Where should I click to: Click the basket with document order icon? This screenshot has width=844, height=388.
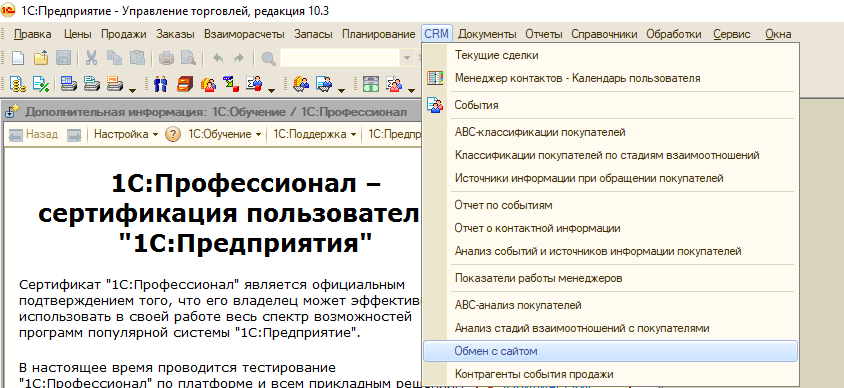[x=325, y=83]
